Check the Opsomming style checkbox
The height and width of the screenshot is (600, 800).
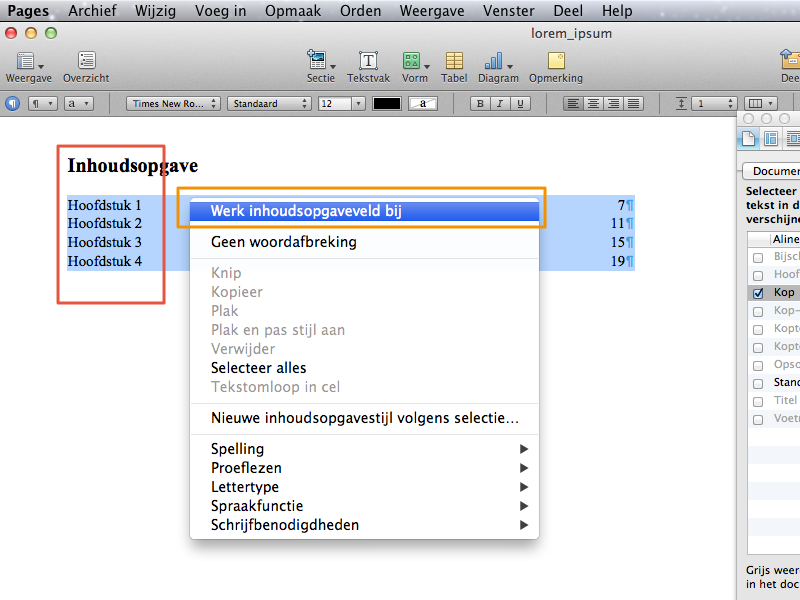pos(758,365)
